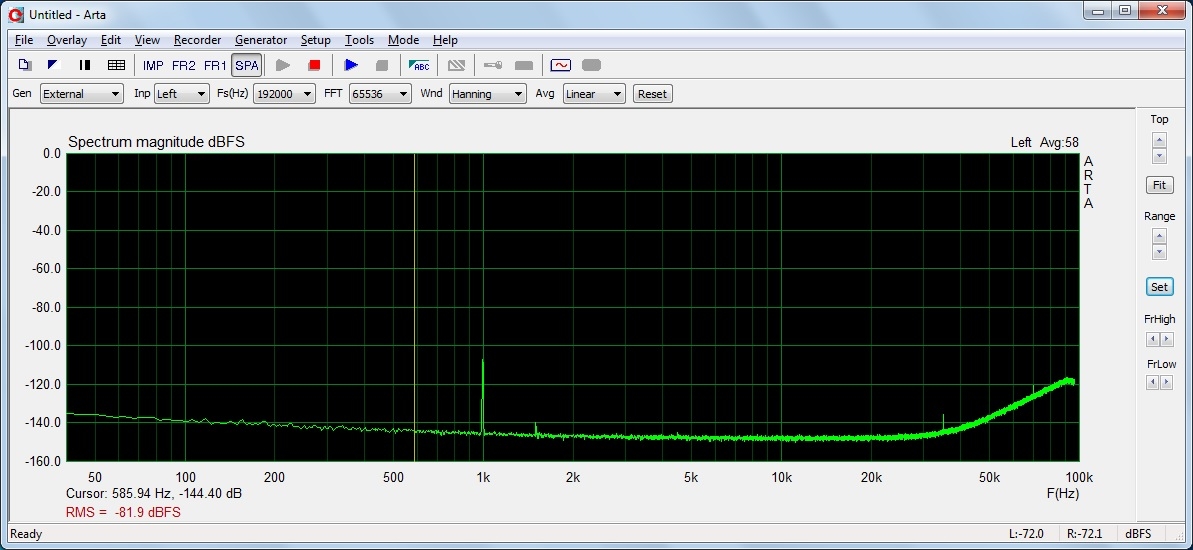1193x550 pixels.
Task: Switch to FR2 dual-channel mode
Action: point(183,65)
